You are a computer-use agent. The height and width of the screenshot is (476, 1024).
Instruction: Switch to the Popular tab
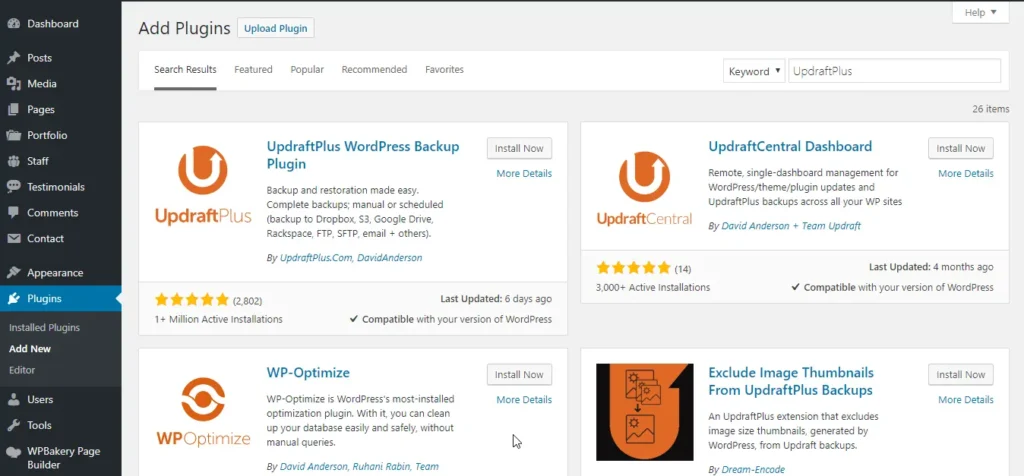[x=307, y=70]
